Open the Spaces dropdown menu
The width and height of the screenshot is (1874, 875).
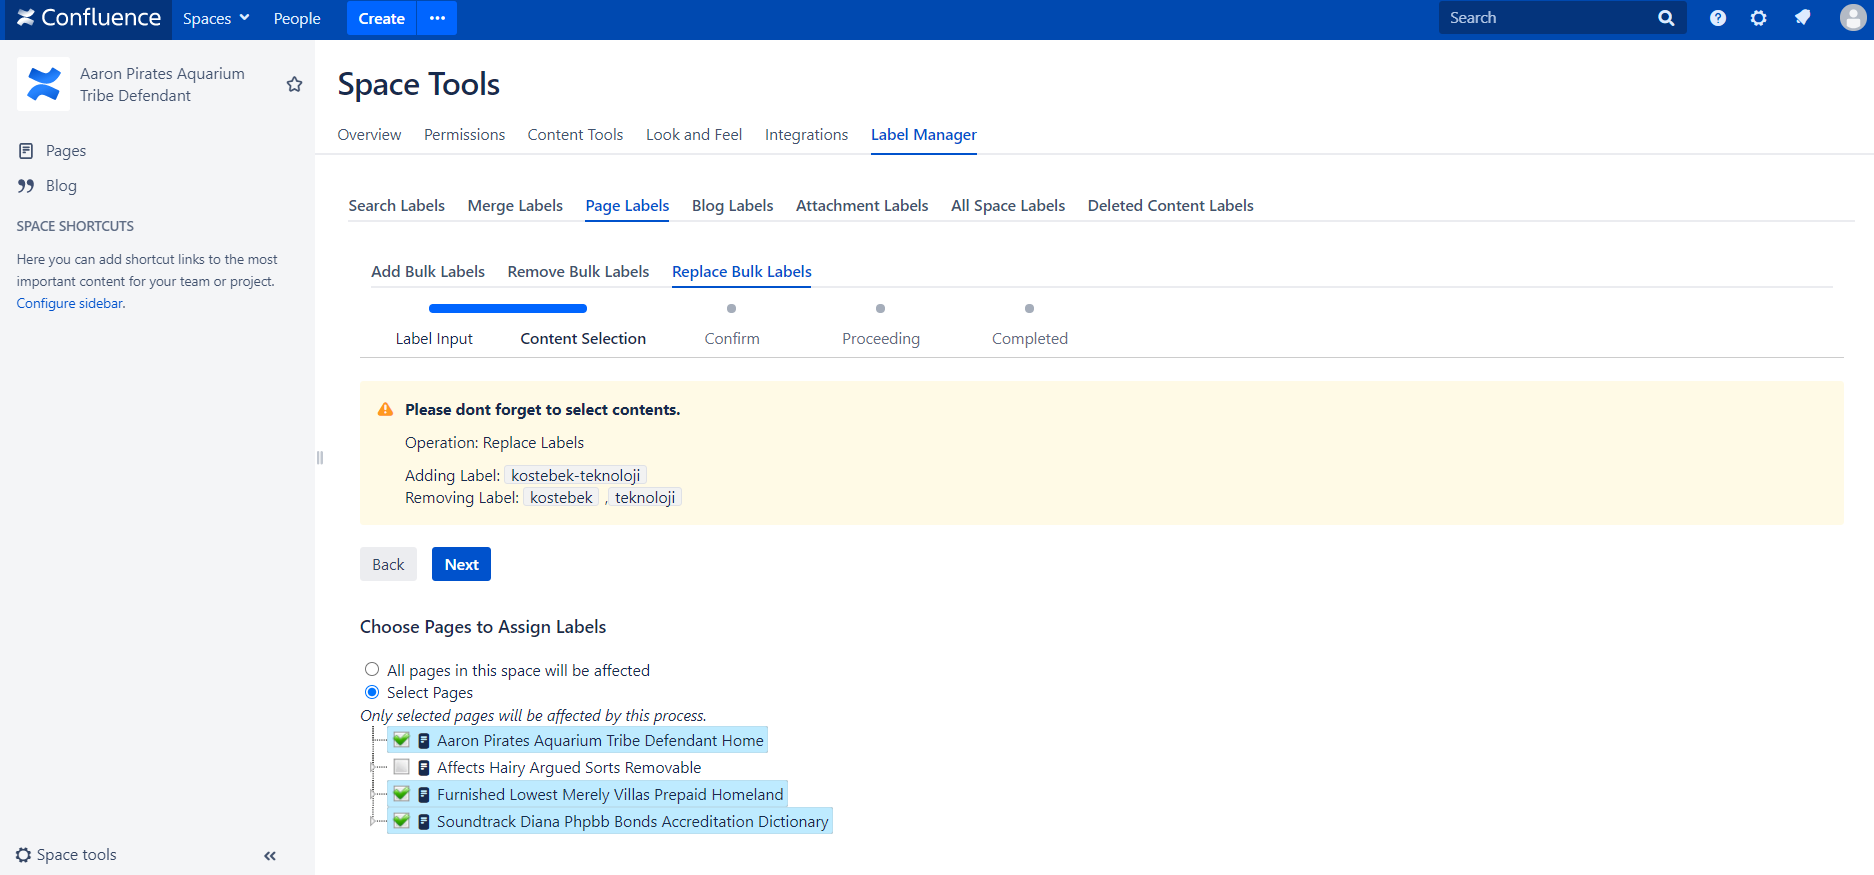tap(216, 18)
